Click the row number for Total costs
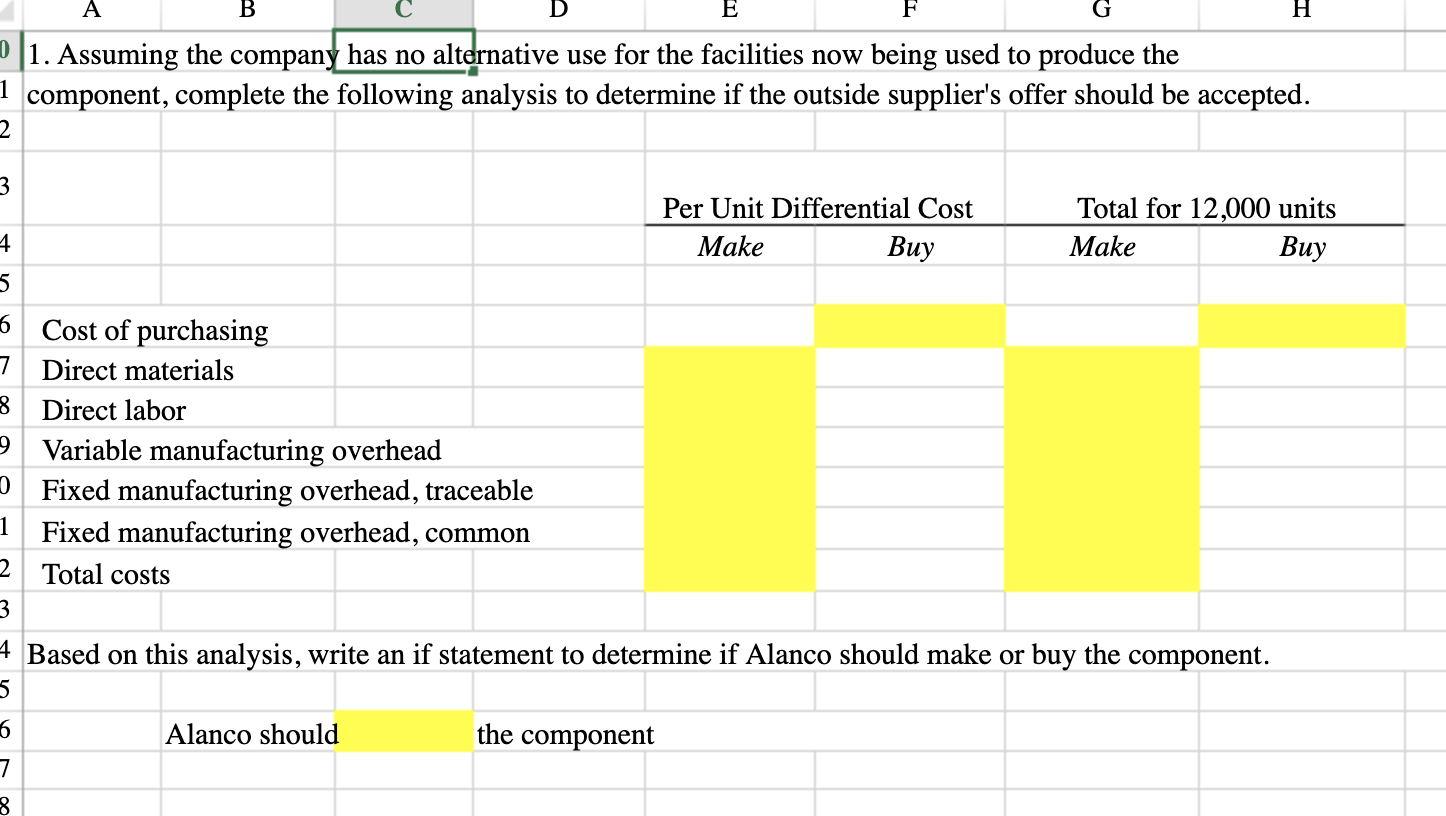The width and height of the screenshot is (1446, 816). (x=8, y=574)
